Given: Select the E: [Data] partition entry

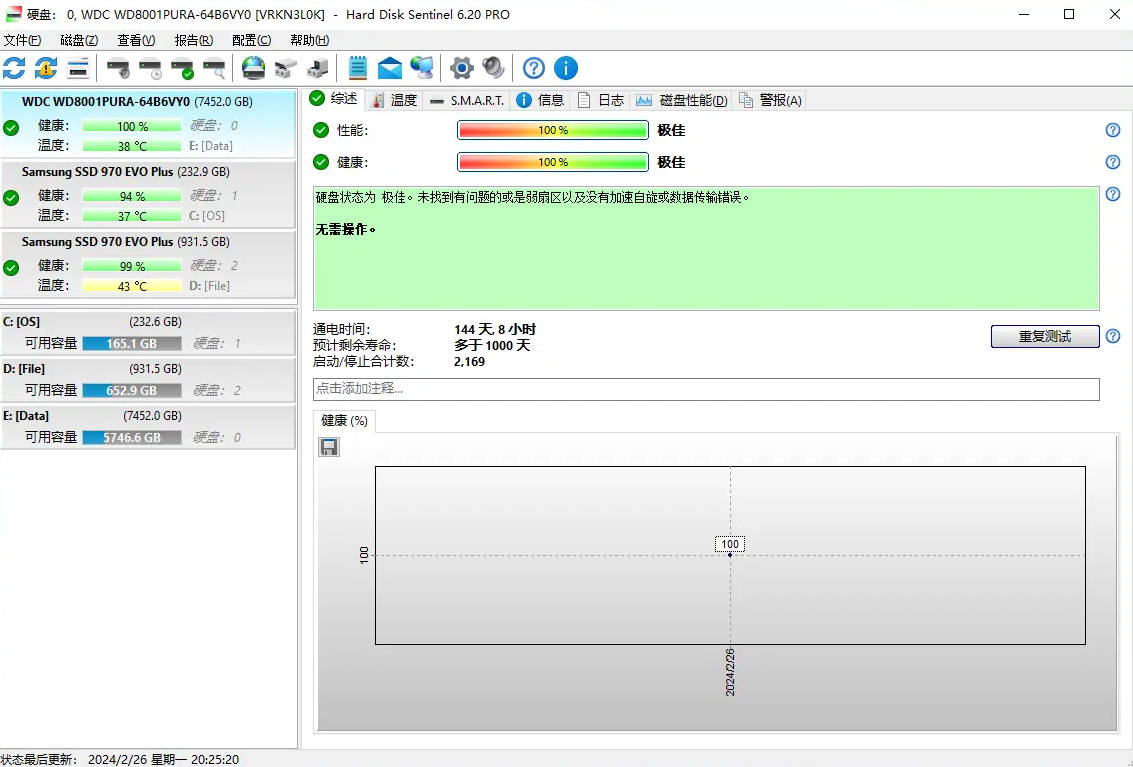Looking at the screenshot, I should click(x=148, y=427).
